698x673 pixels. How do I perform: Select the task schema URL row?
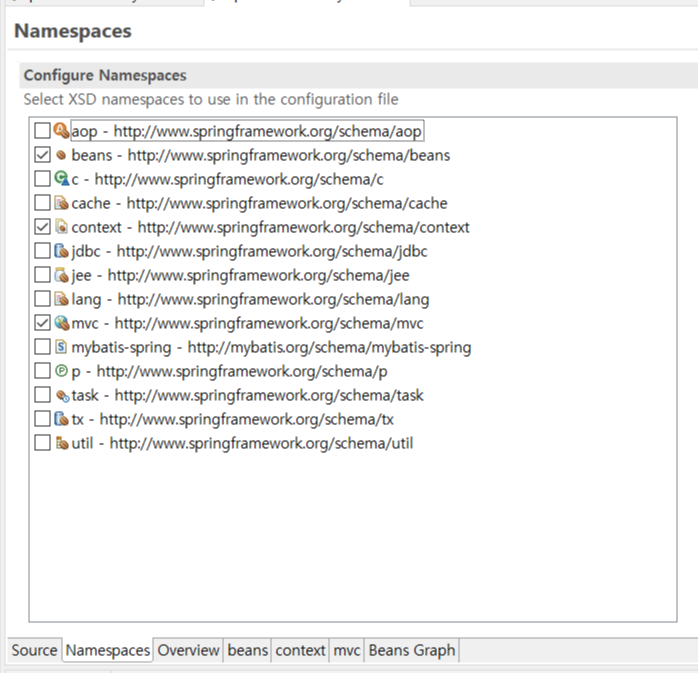point(247,396)
